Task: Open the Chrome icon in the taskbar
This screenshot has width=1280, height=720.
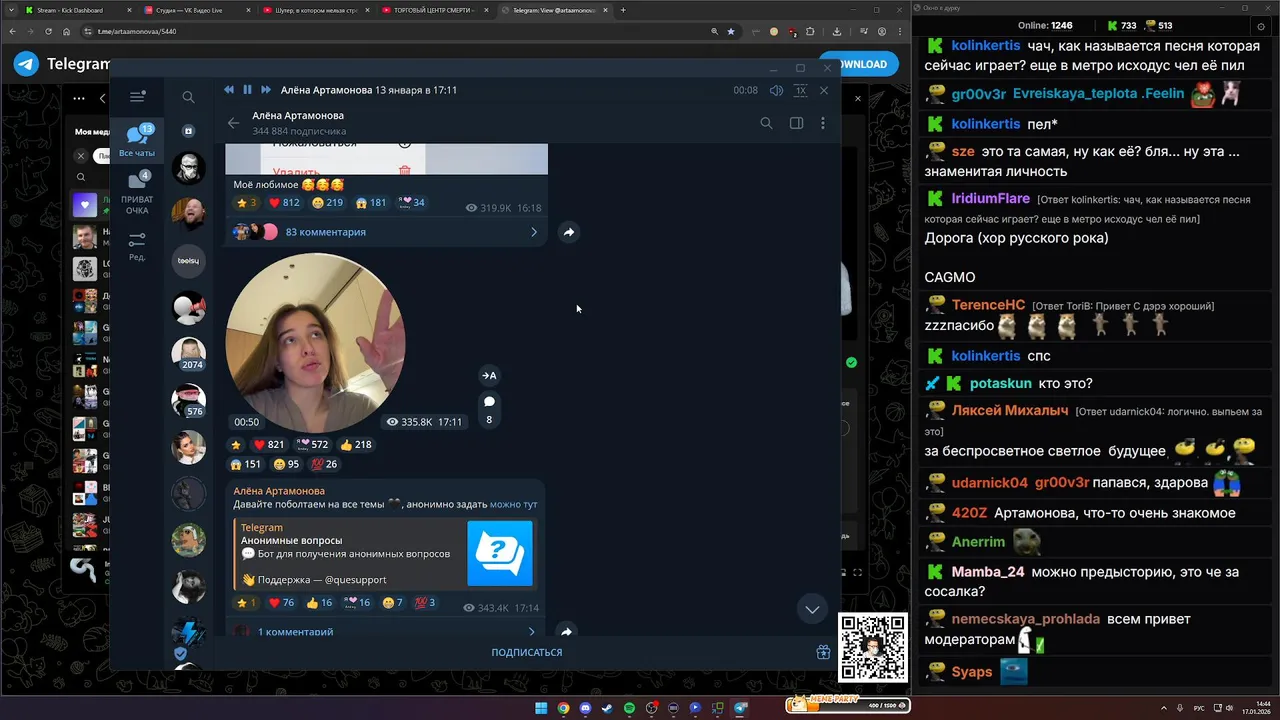Action: 563,708
